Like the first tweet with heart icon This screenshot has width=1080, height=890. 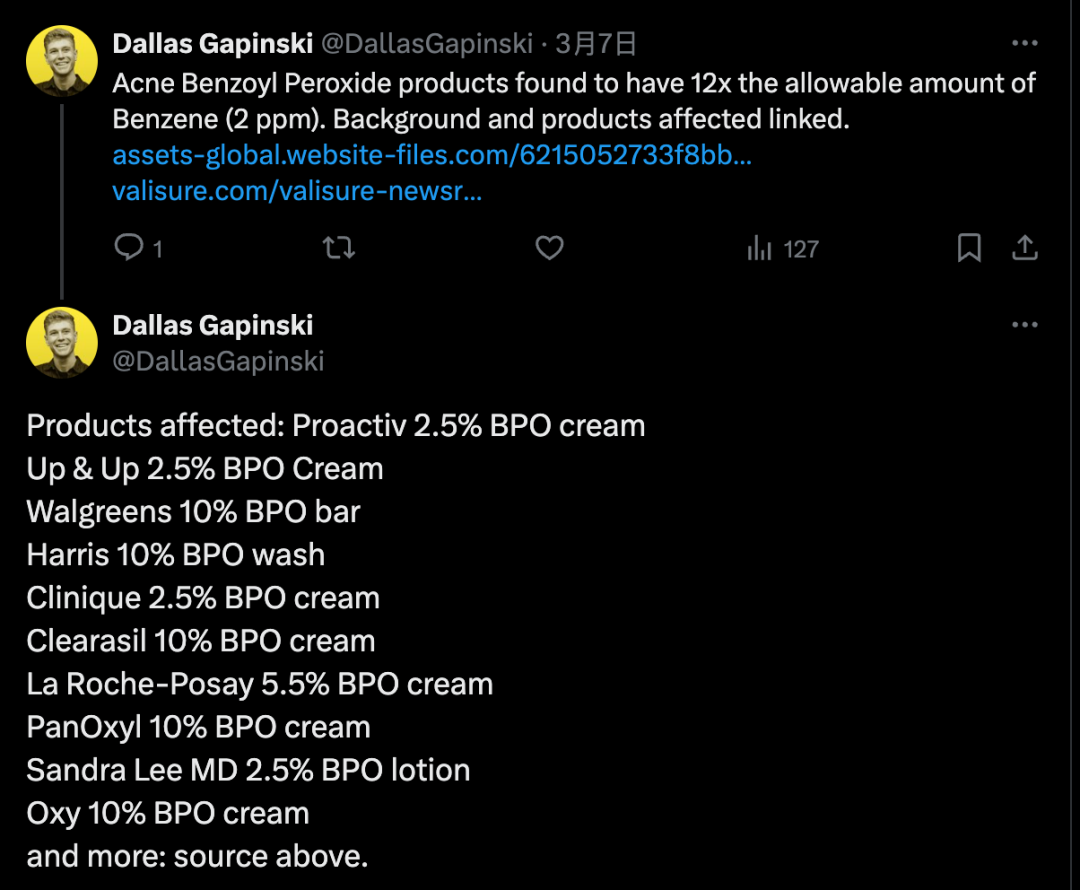[549, 248]
